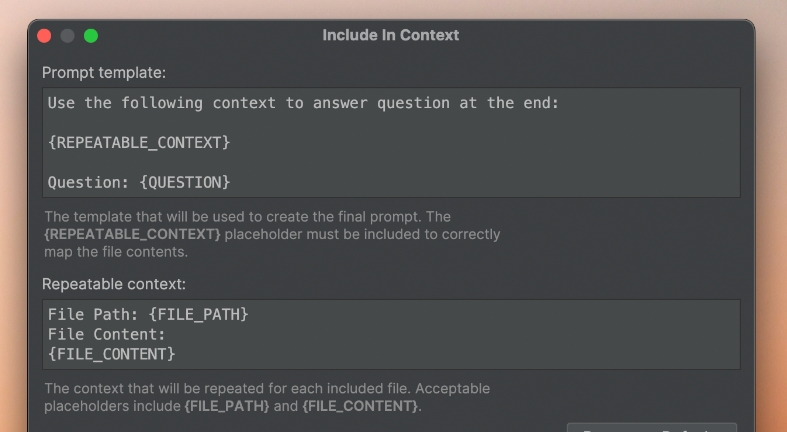
Task: Click {REPEATABLE_CONTEXT} line in the prompt template field
Action: point(139,143)
